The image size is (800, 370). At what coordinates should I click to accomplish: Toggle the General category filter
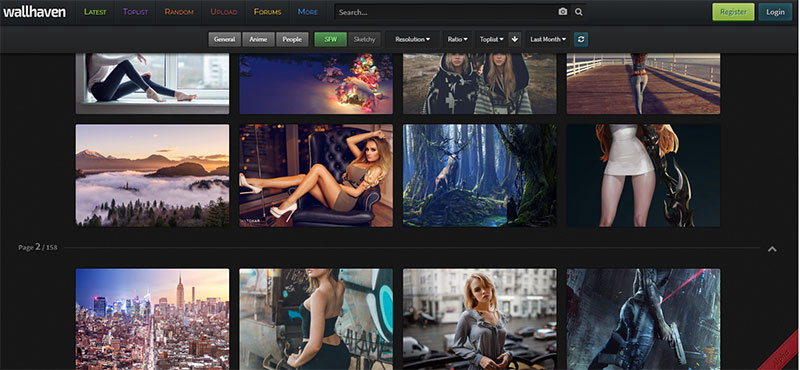tap(224, 39)
